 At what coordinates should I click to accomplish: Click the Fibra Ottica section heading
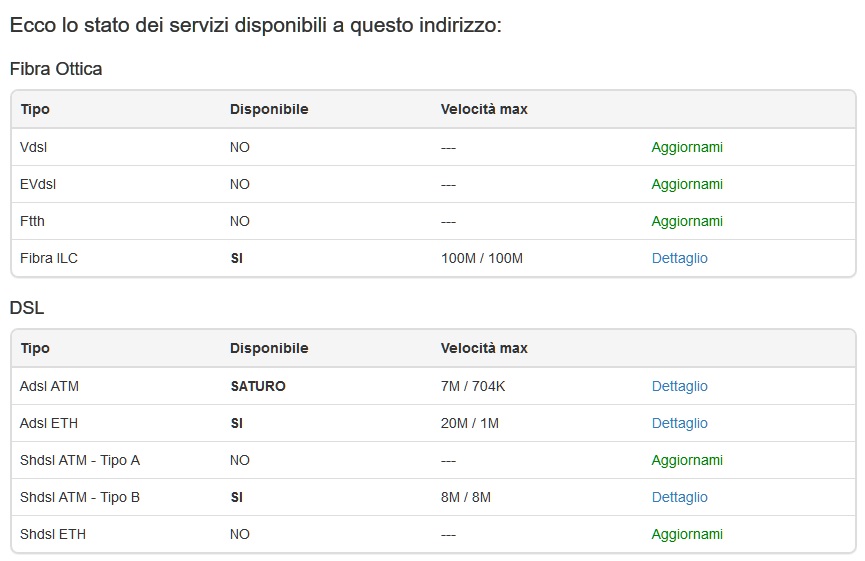click(56, 69)
